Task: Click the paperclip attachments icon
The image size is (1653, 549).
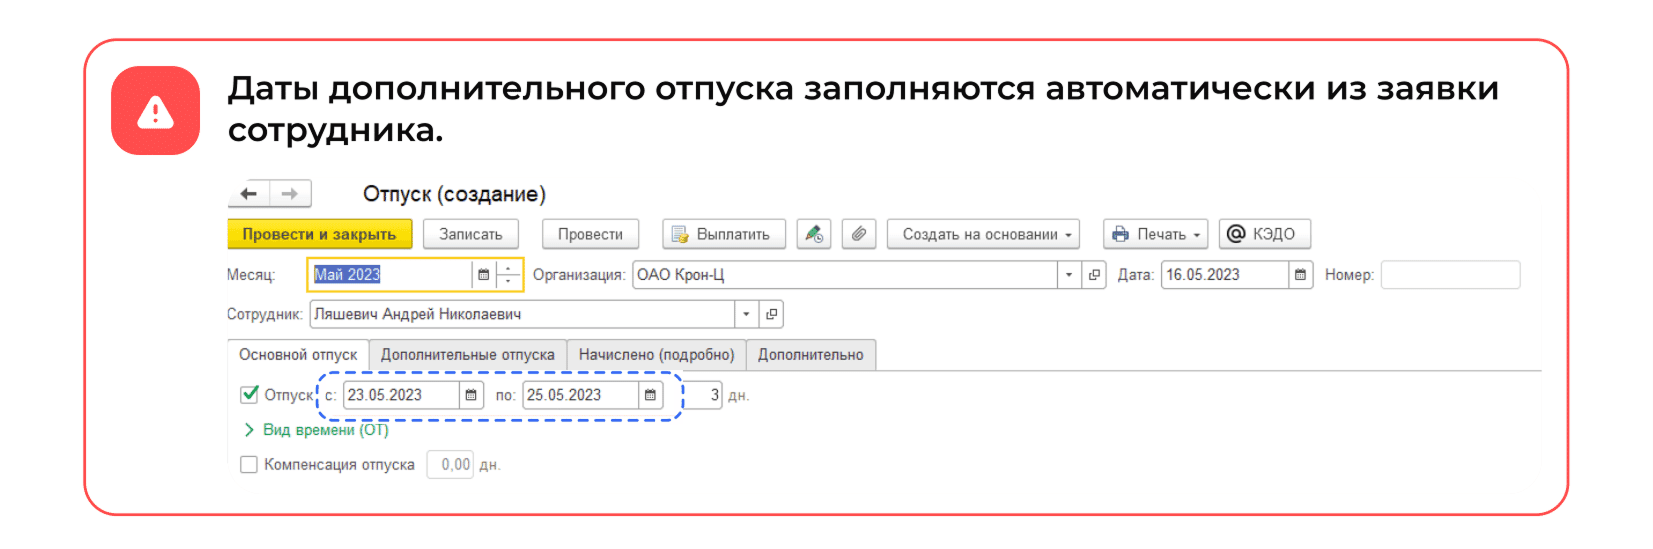Action: [x=858, y=234]
